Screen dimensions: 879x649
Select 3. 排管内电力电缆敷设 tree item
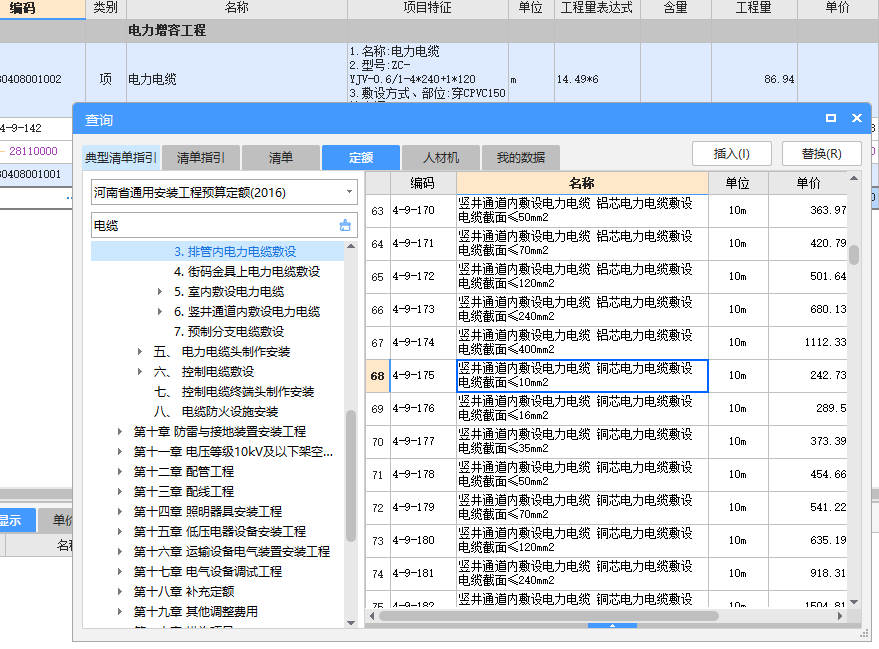[x=235, y=252]
